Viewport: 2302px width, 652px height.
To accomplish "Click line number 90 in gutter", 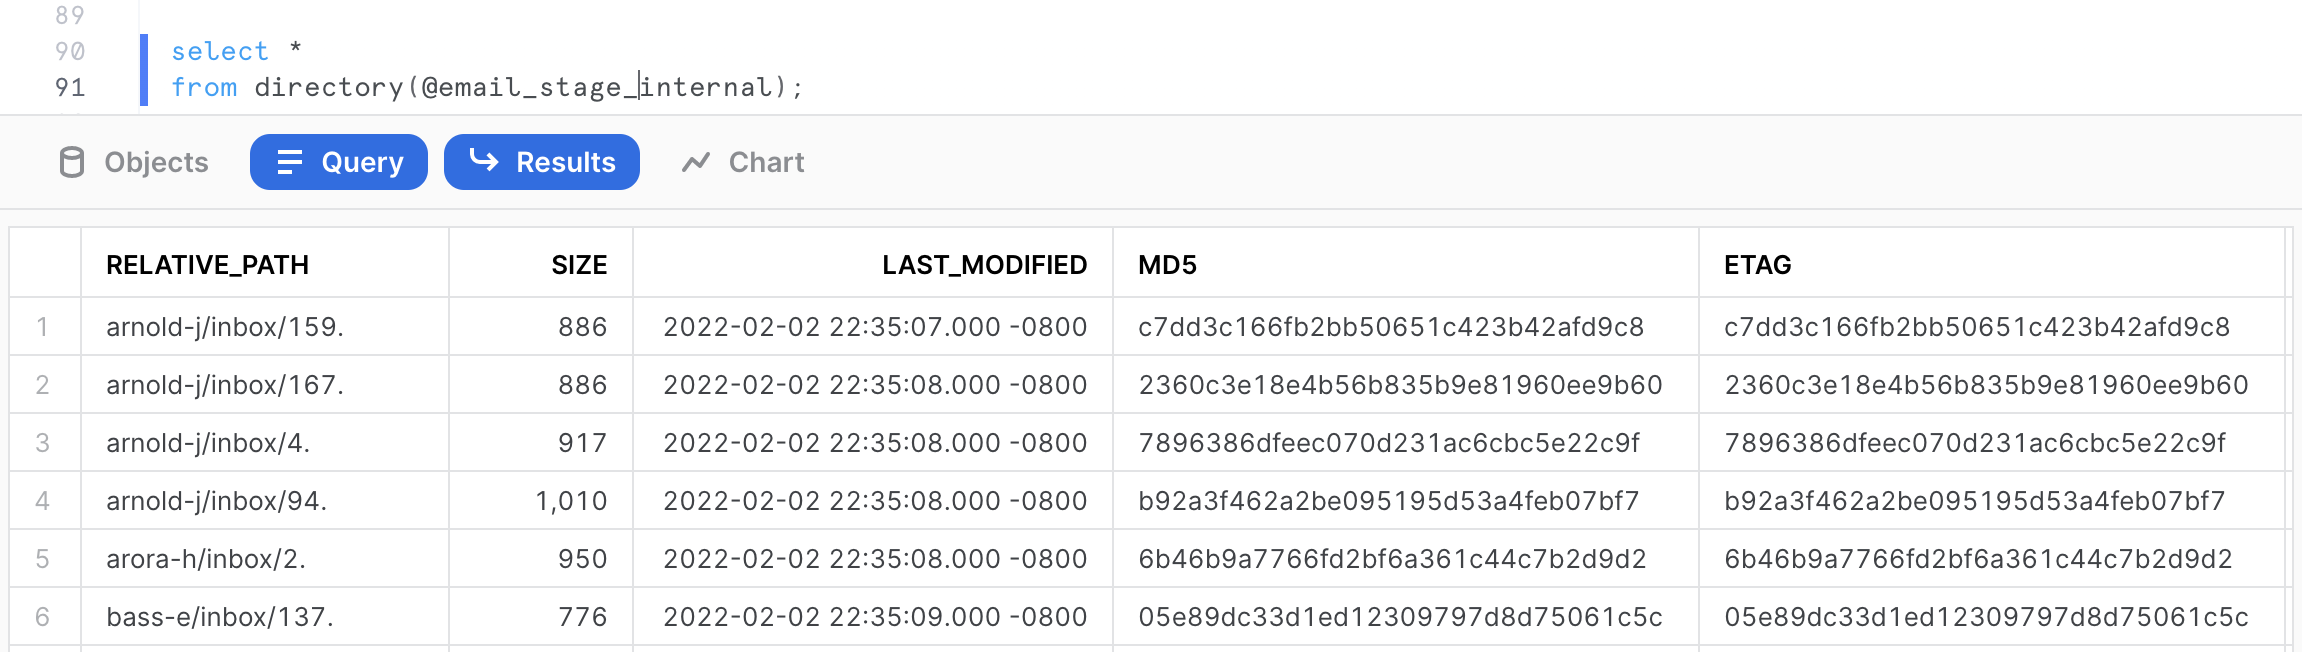I will coord(70,51).
